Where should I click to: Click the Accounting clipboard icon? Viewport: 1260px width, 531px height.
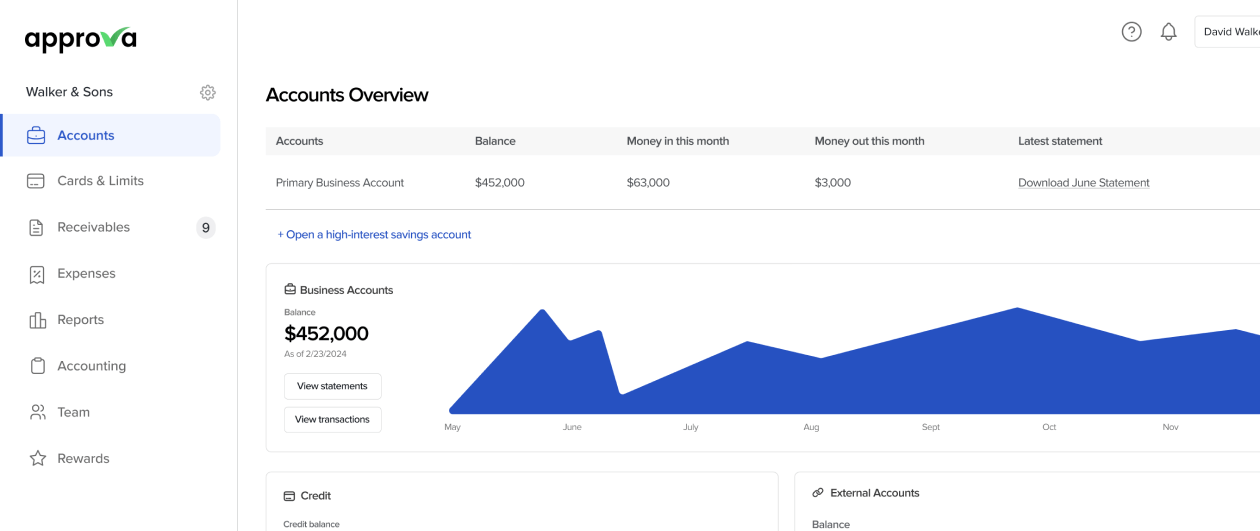pyautogui.click(x=37, y=366)
